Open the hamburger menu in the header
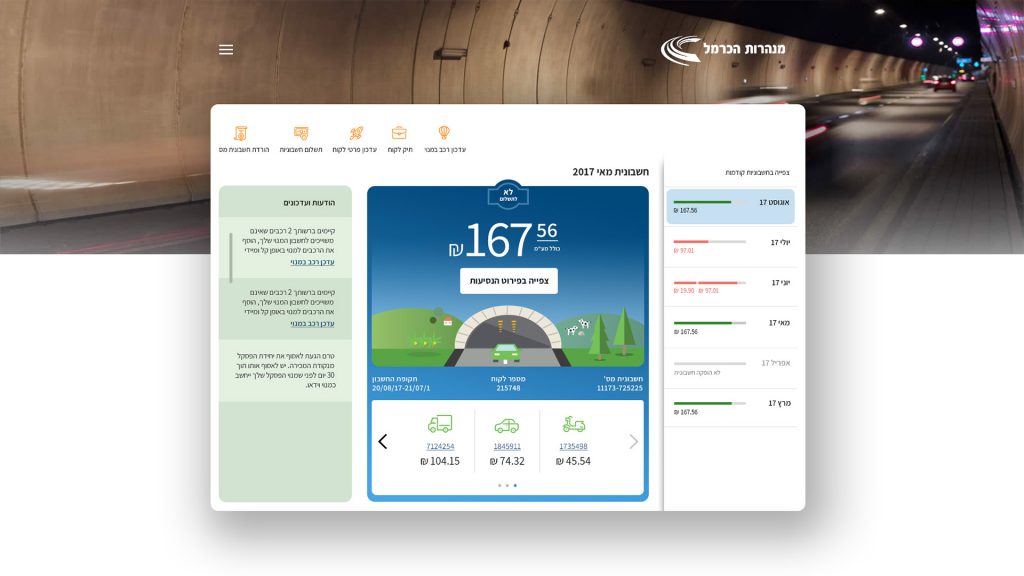Viewport: 1024px width, 576px height. tap(226, 50)
